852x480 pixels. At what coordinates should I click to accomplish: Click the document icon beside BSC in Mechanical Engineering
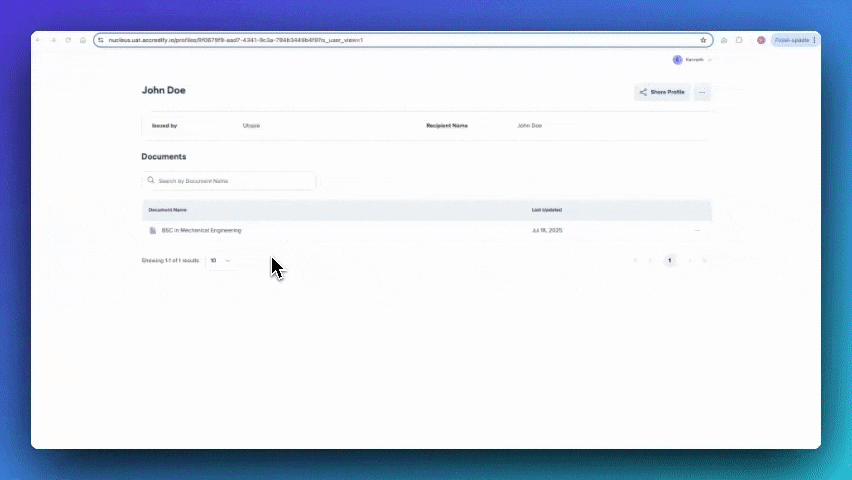(153, 230)
